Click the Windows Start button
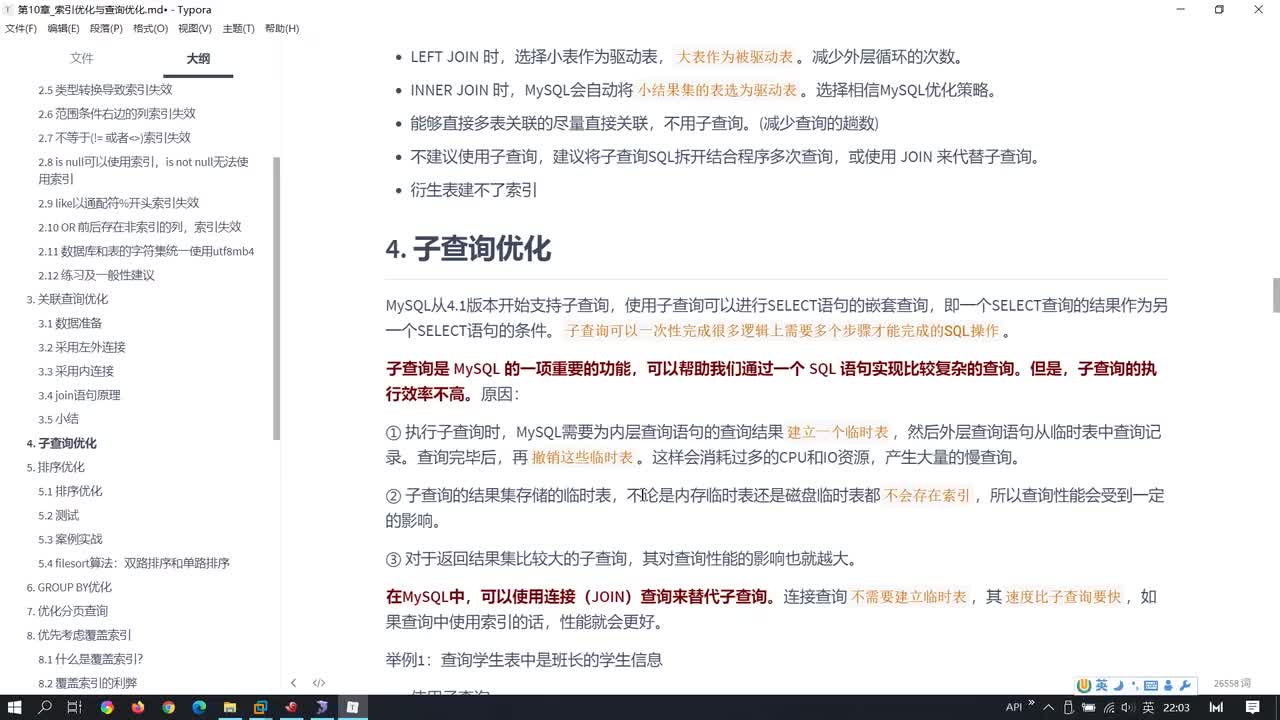1280x720 pixels. click(17, 707)
